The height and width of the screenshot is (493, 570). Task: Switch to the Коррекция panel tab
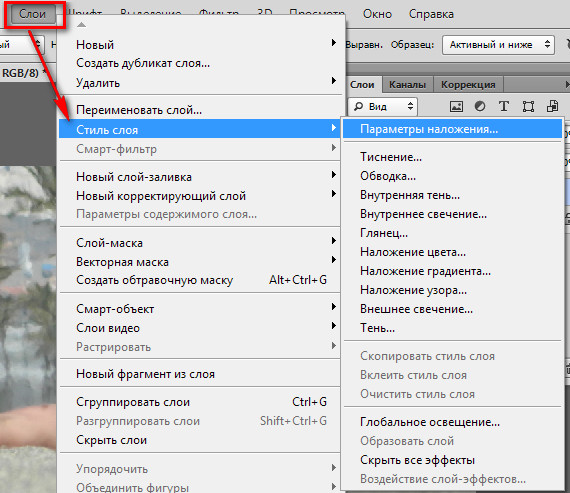[x=468, y=85]
